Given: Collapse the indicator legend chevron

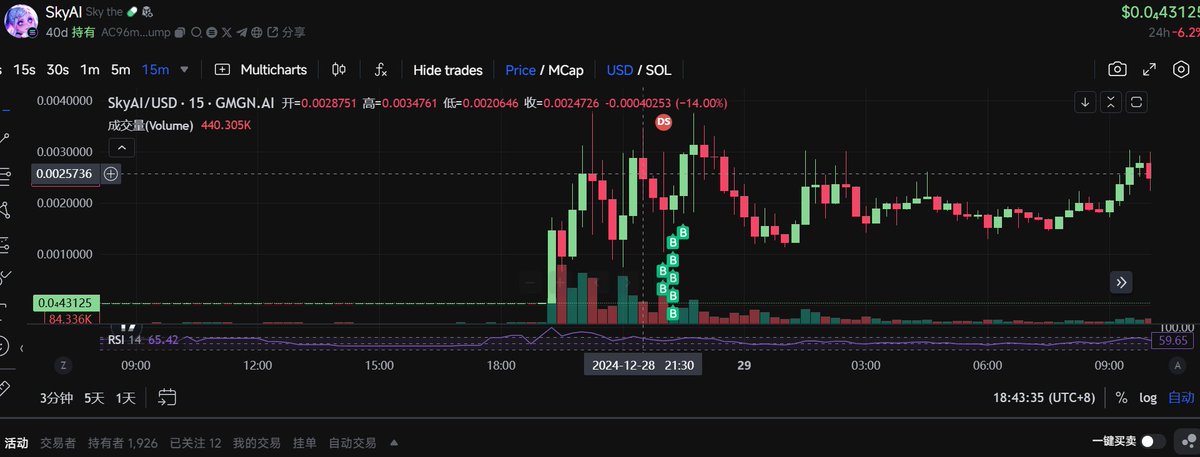Looking at the screenshot, I should (x=121, y=148).
